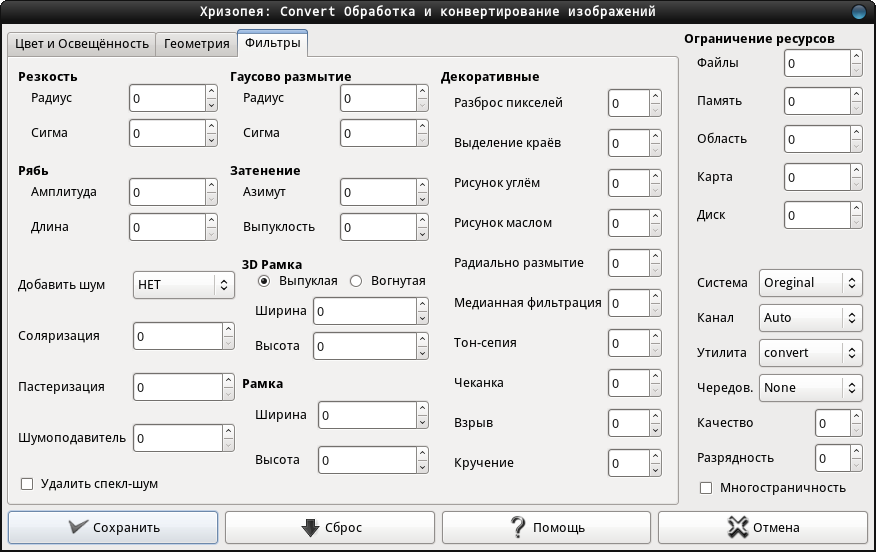Decrease Кручение value with the down arrow
Screen dimensions: 876x552
(655, 470)
